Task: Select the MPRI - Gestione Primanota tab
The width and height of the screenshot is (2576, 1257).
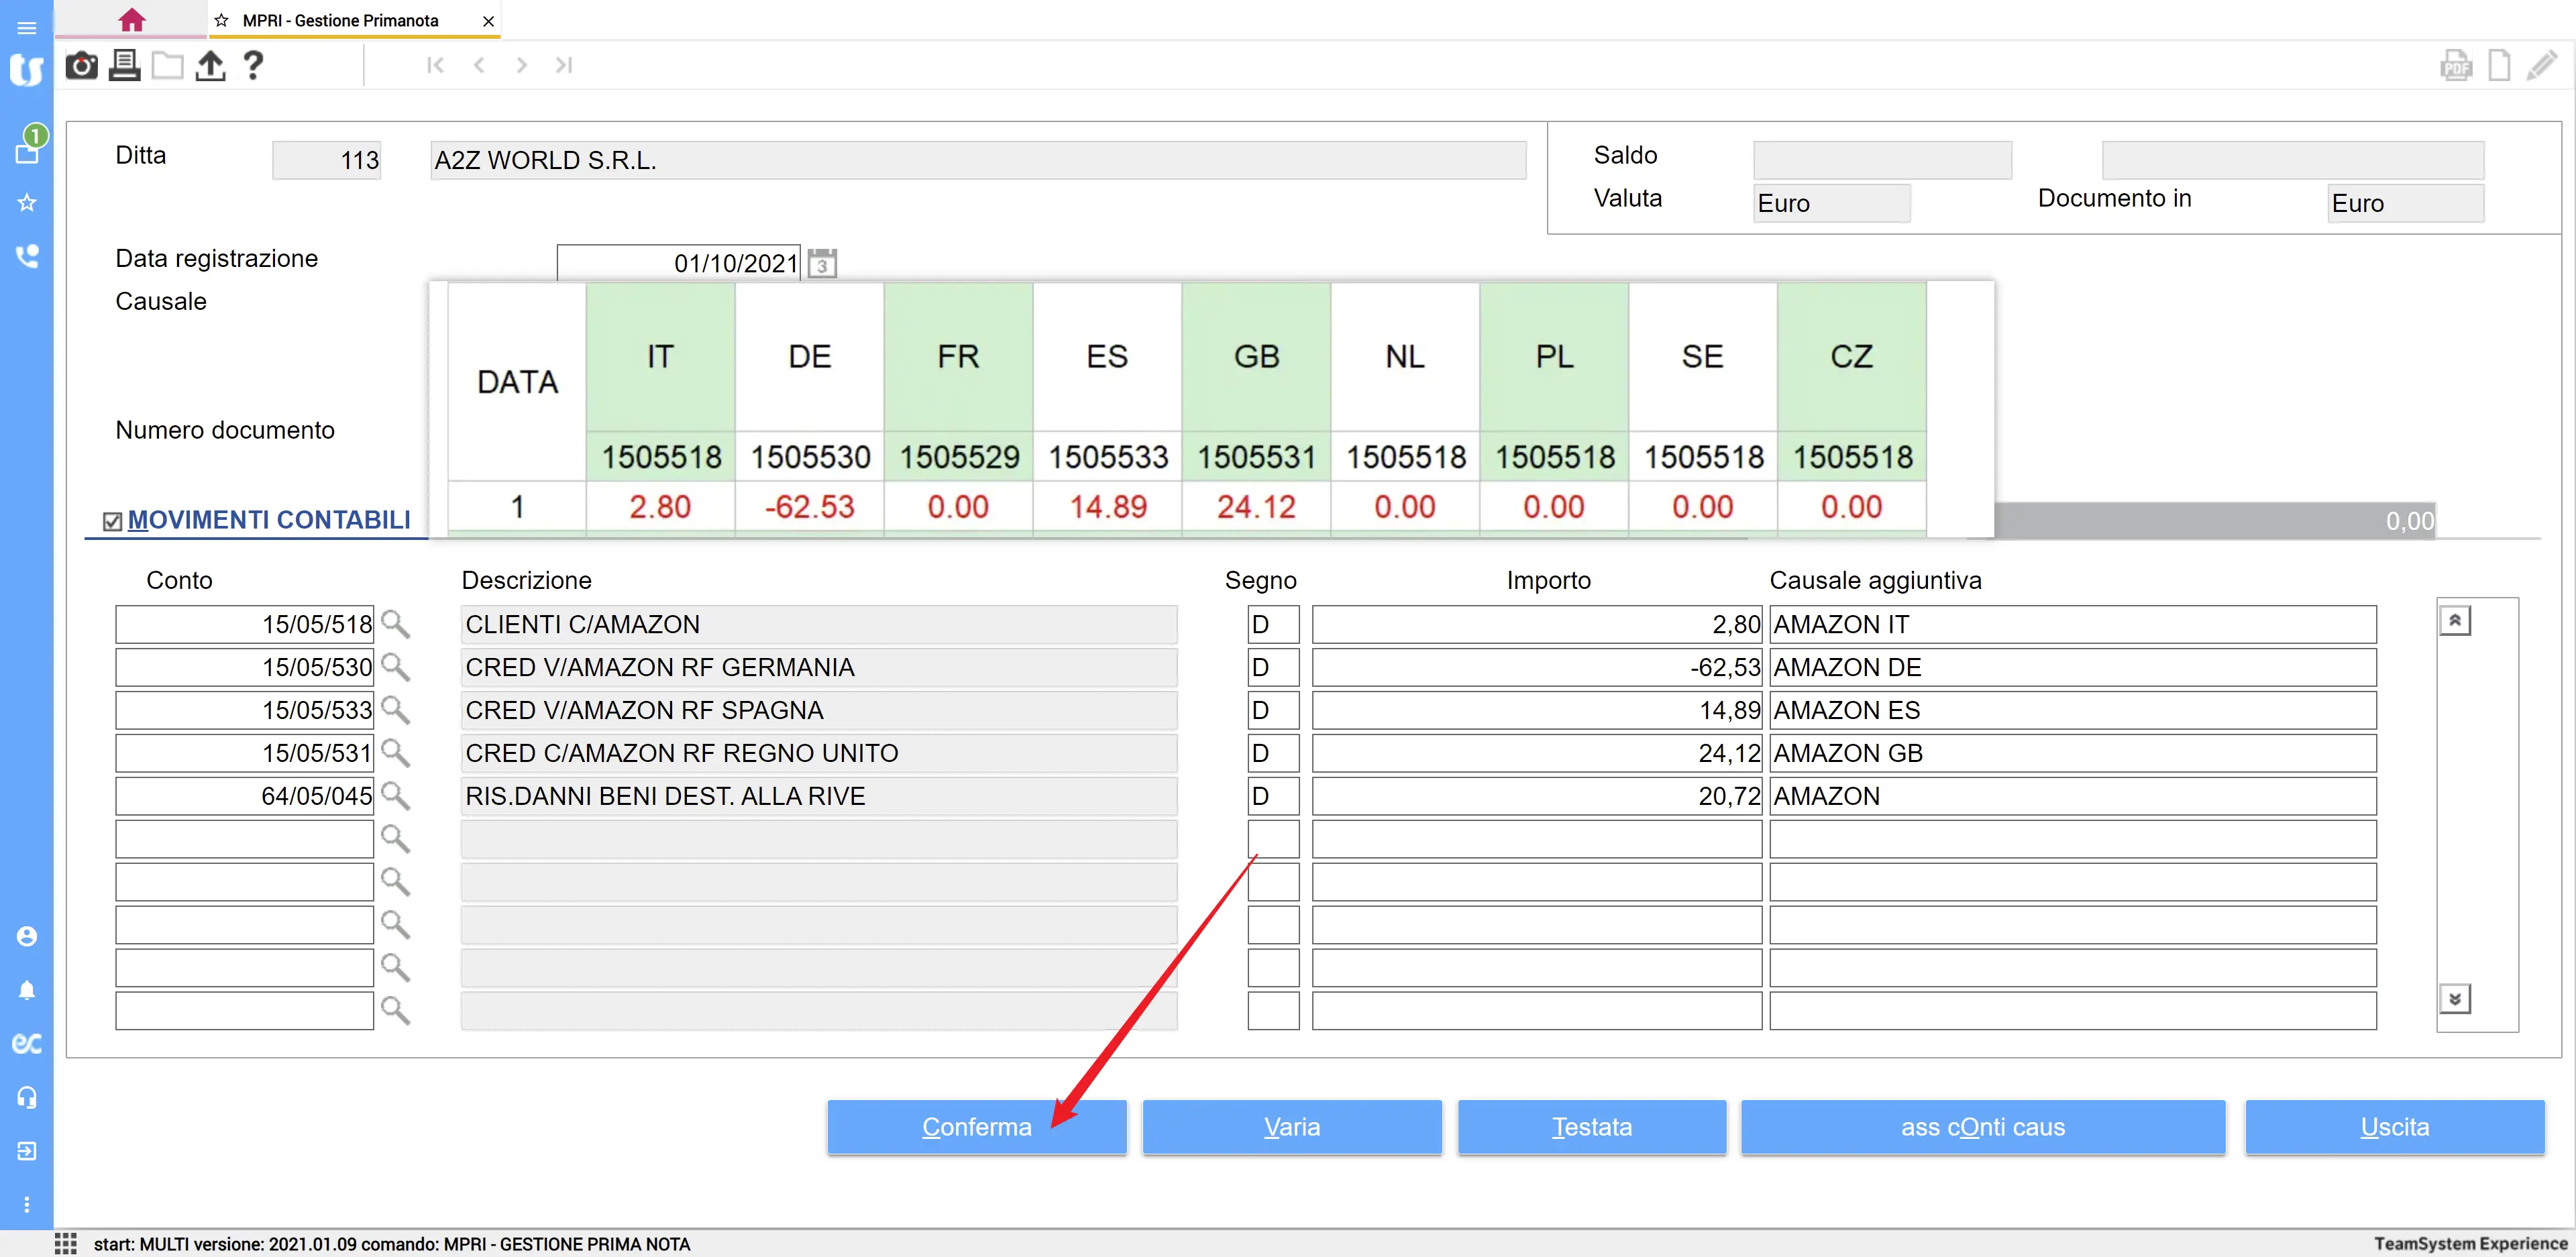Action: pyautogui.click(x=340, y=20)
